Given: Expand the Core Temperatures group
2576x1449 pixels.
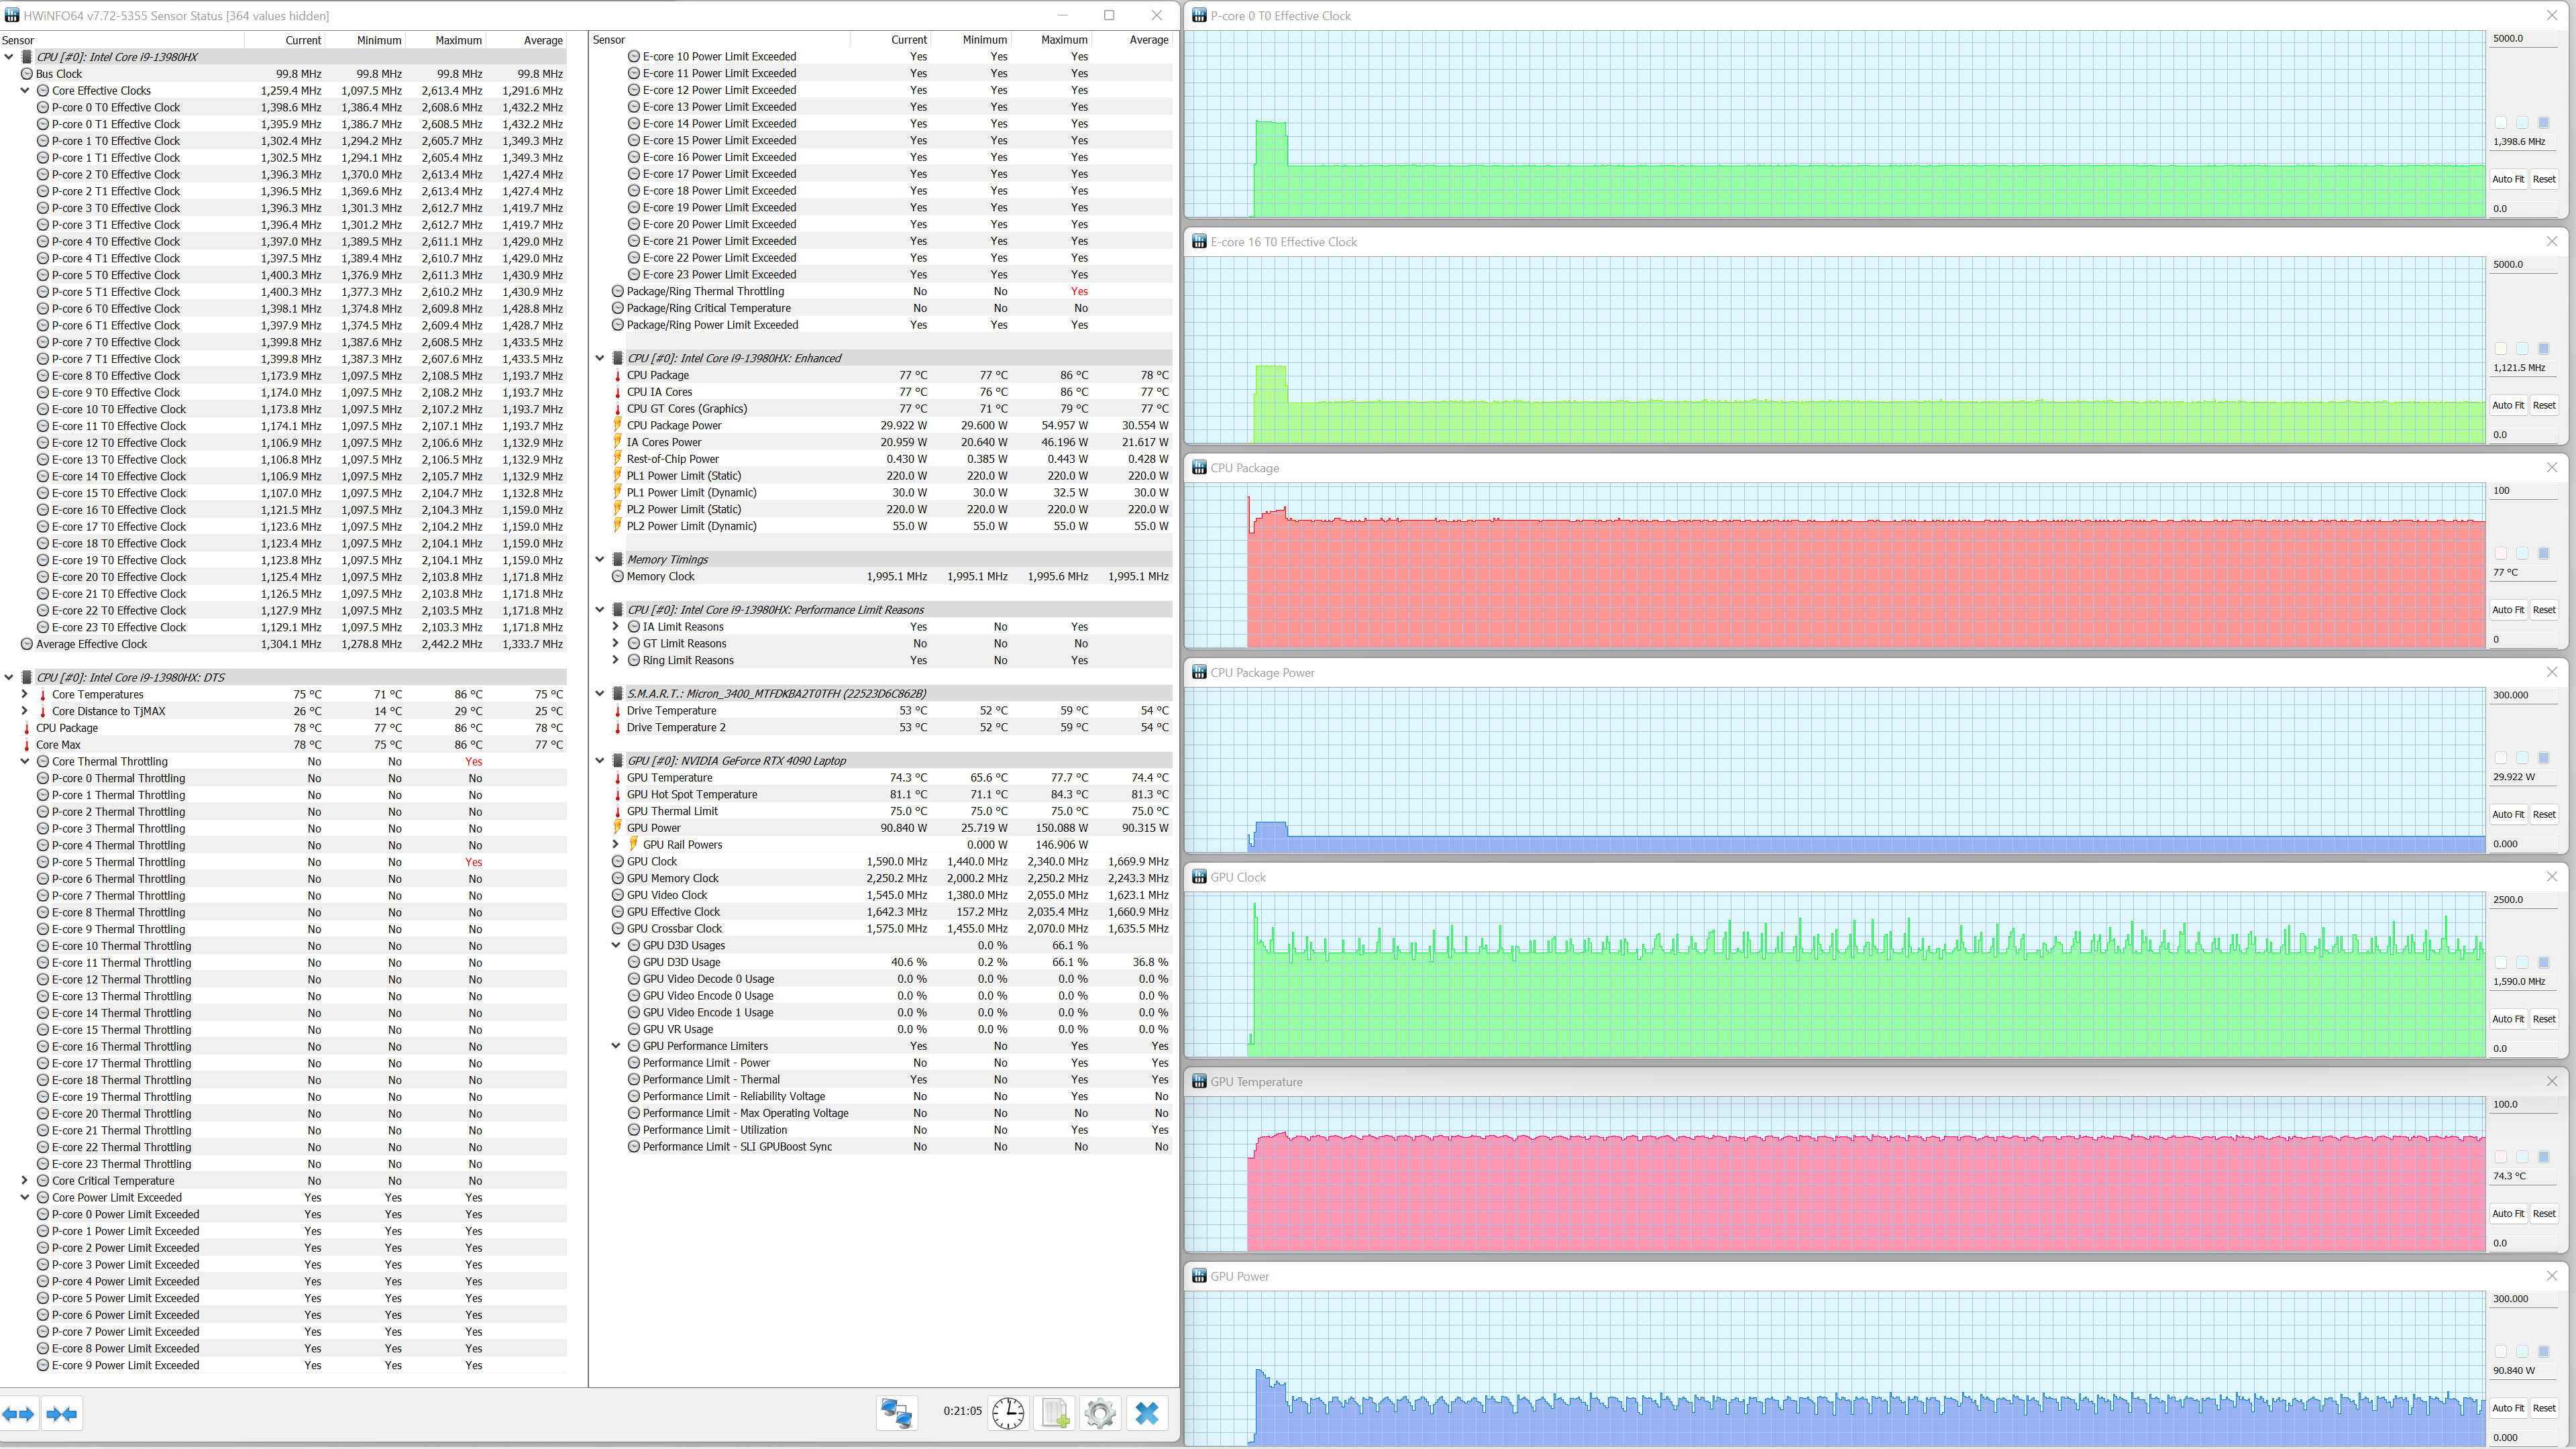Looking at the screenshot, I should (25, 694).
